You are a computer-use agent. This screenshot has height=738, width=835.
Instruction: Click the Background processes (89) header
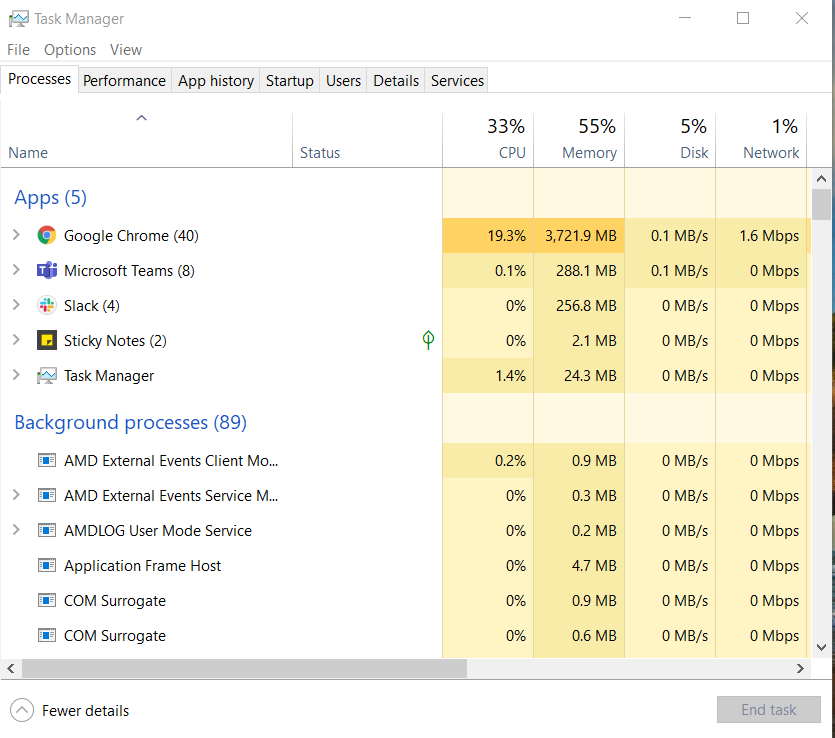[130, 422]
